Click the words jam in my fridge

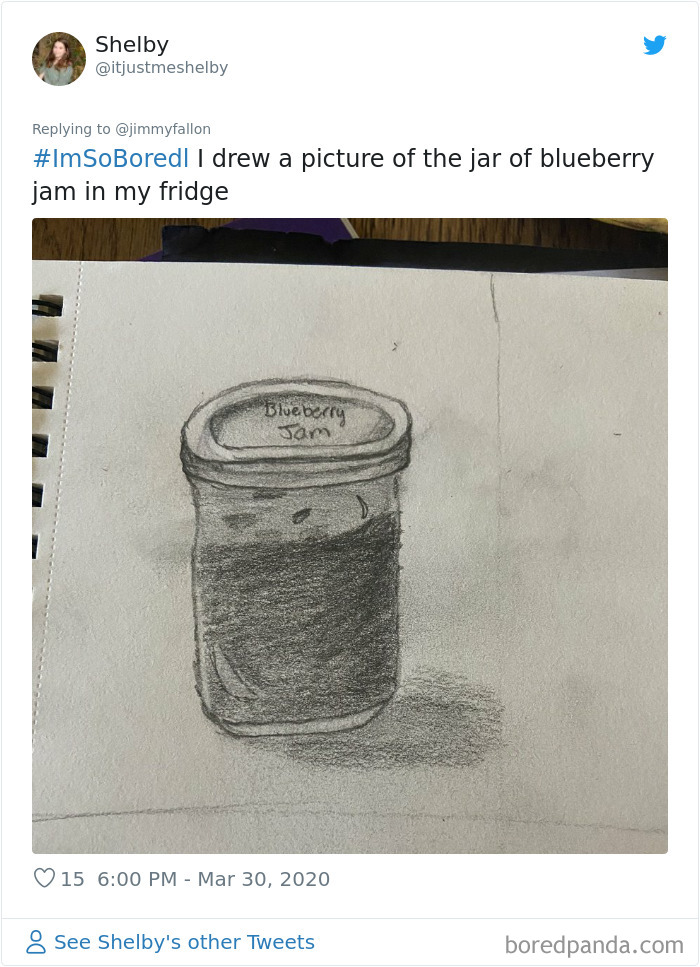pos(130,192)
